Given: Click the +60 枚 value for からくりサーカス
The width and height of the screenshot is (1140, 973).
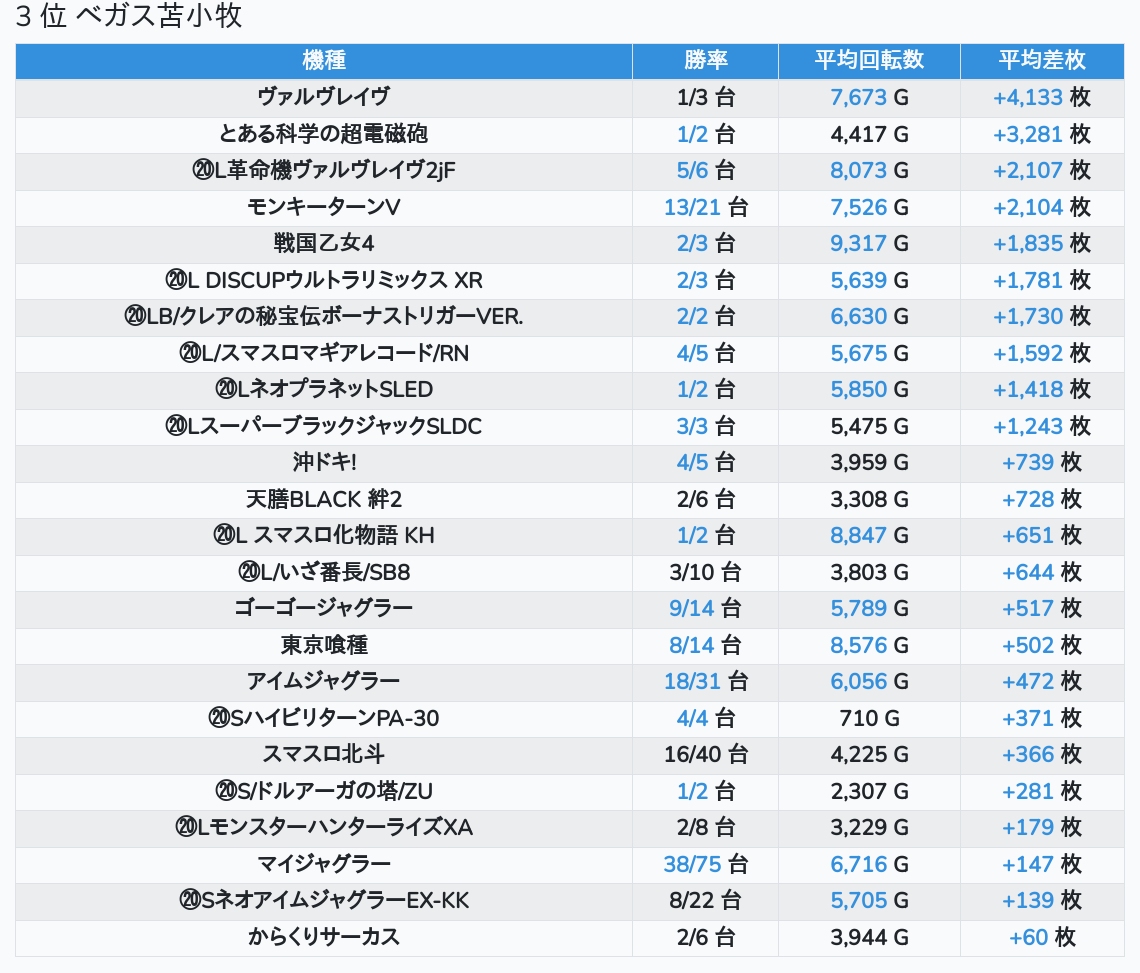Looking at the screenshot, I should (1041, 937).
